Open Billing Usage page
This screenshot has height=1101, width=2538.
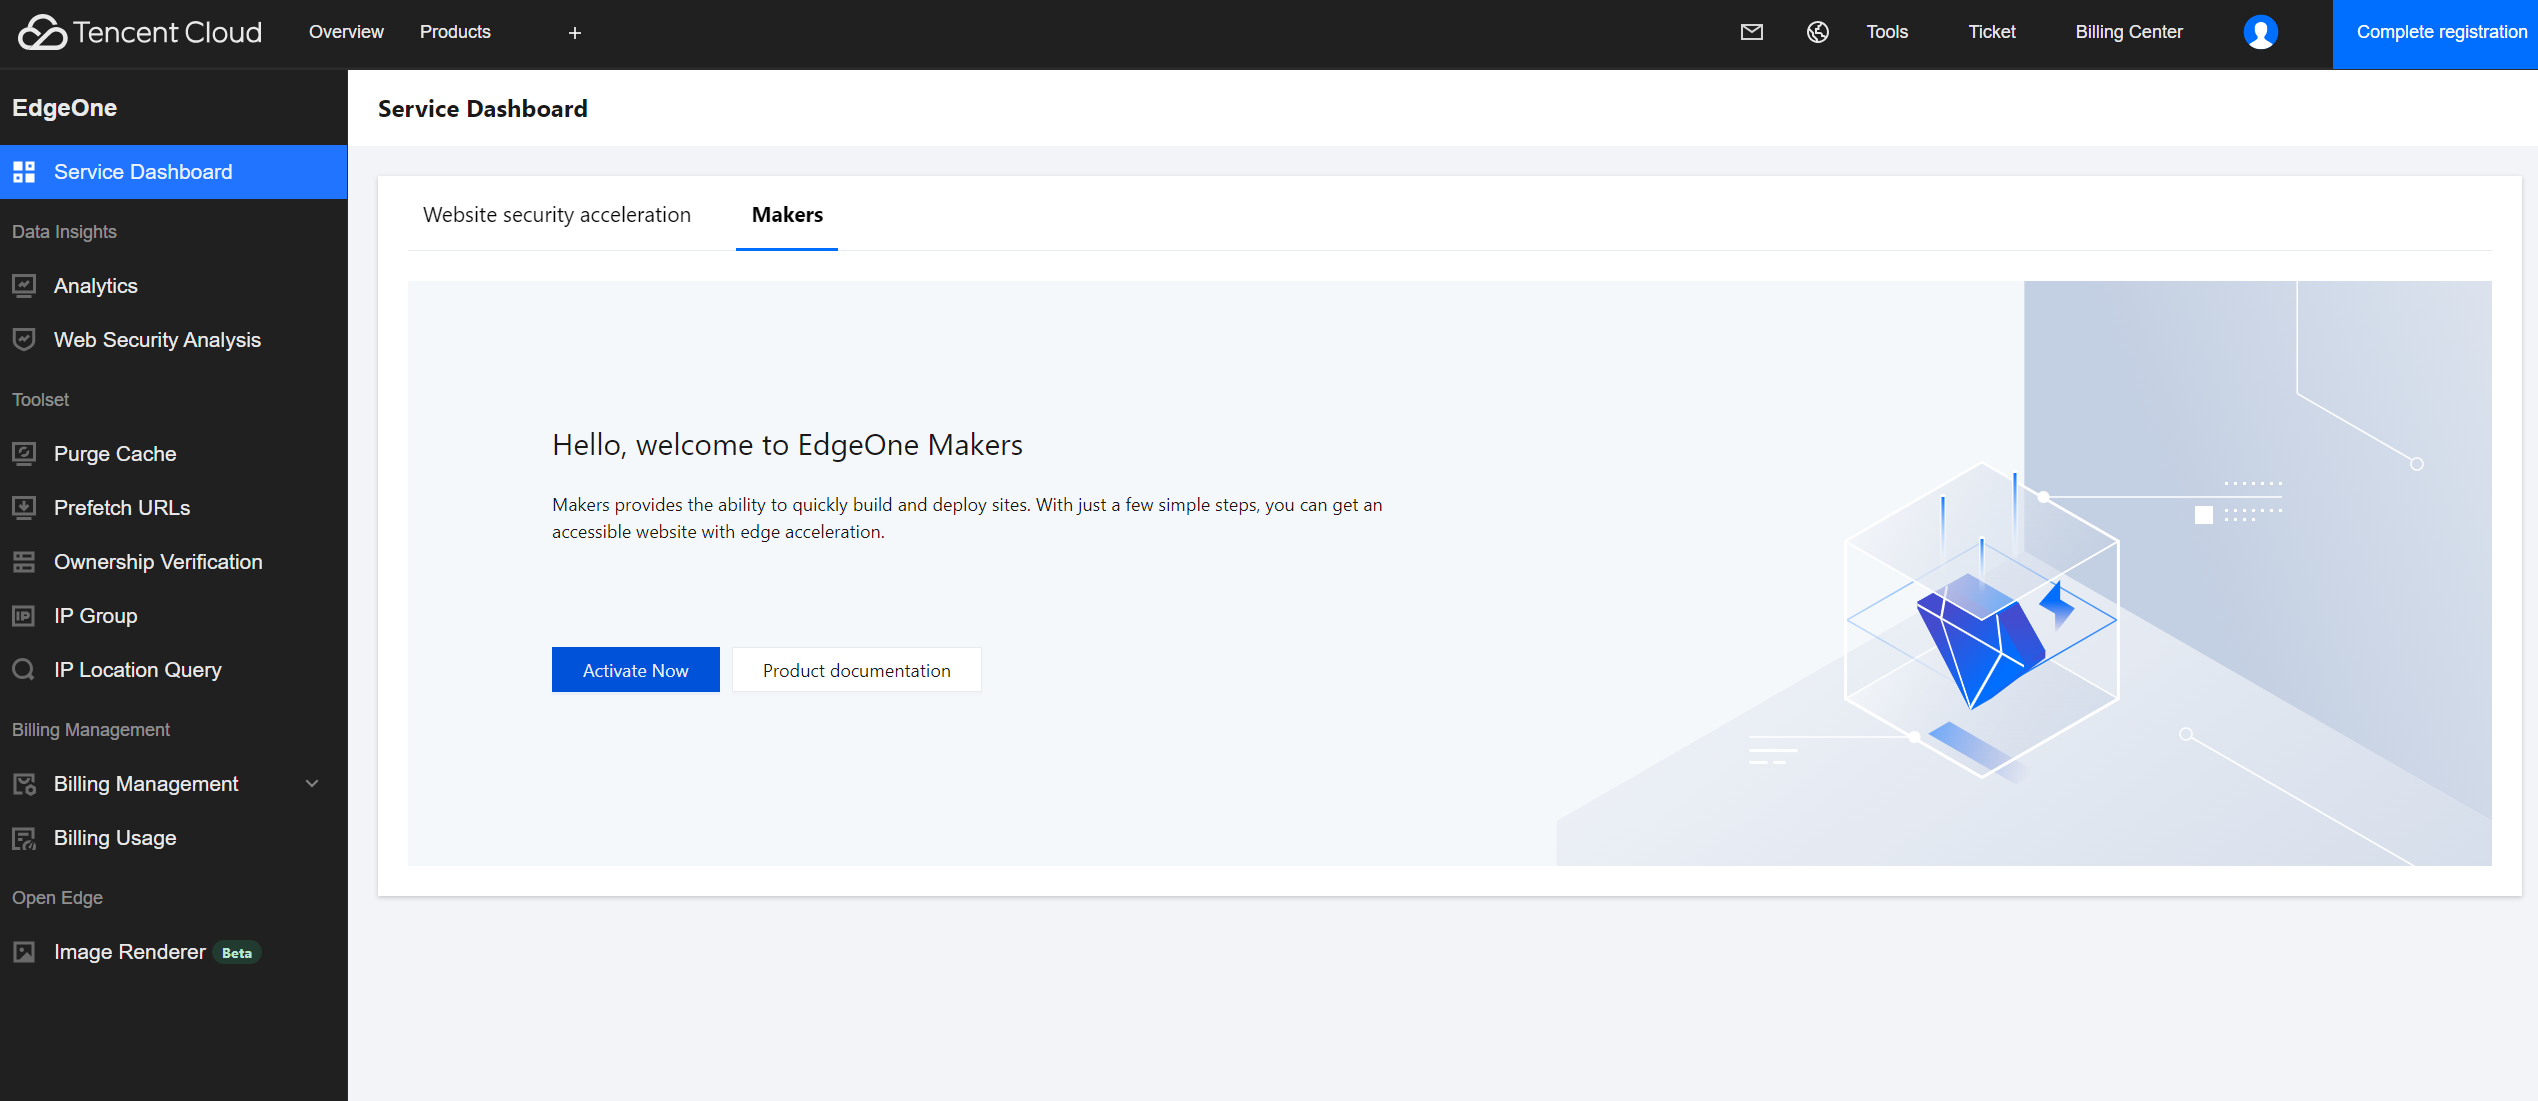click(x=173, y=838)
